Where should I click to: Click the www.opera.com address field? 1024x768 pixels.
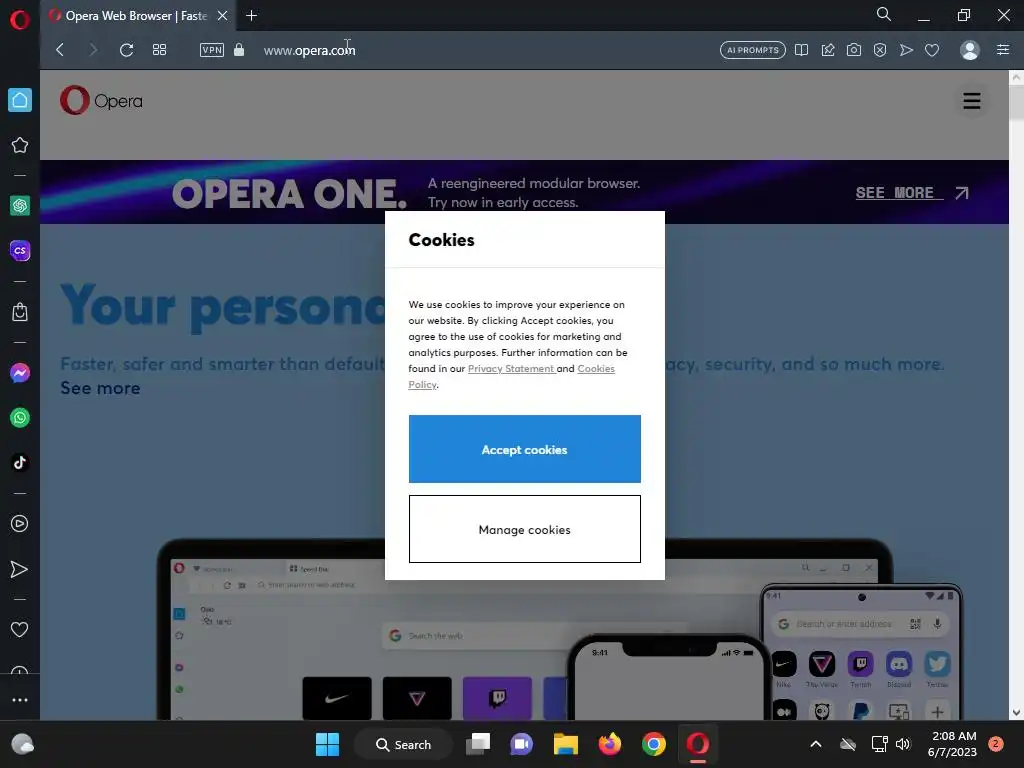point(310,50)
